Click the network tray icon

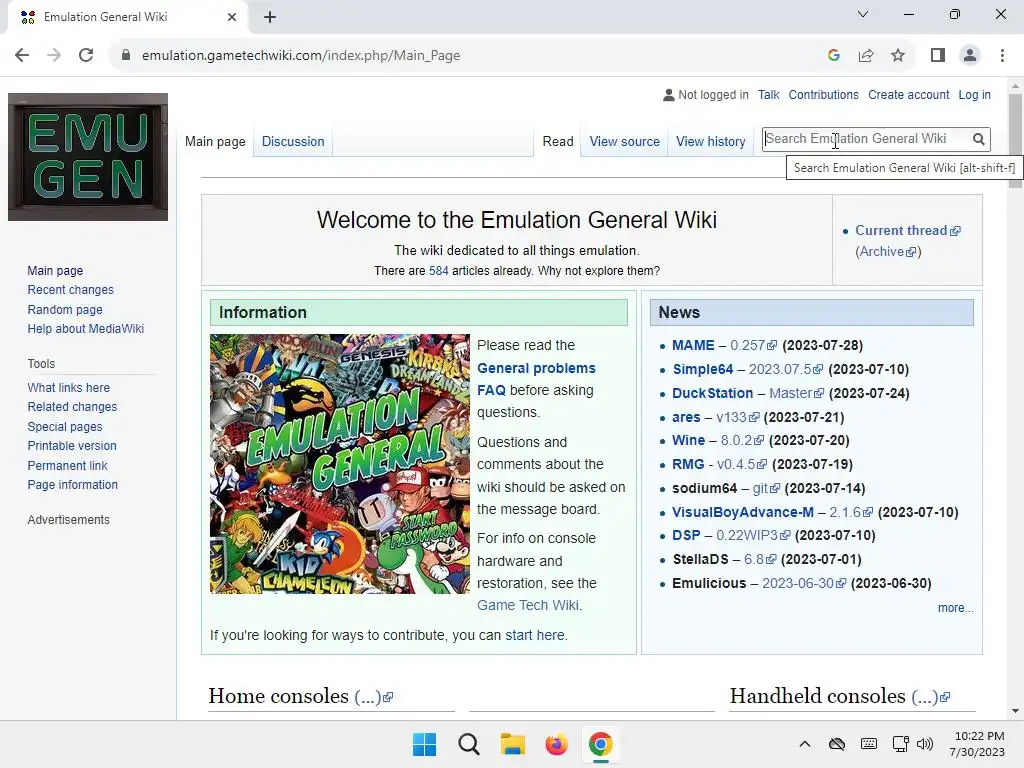pyautogui.click(x=901, y=744)
